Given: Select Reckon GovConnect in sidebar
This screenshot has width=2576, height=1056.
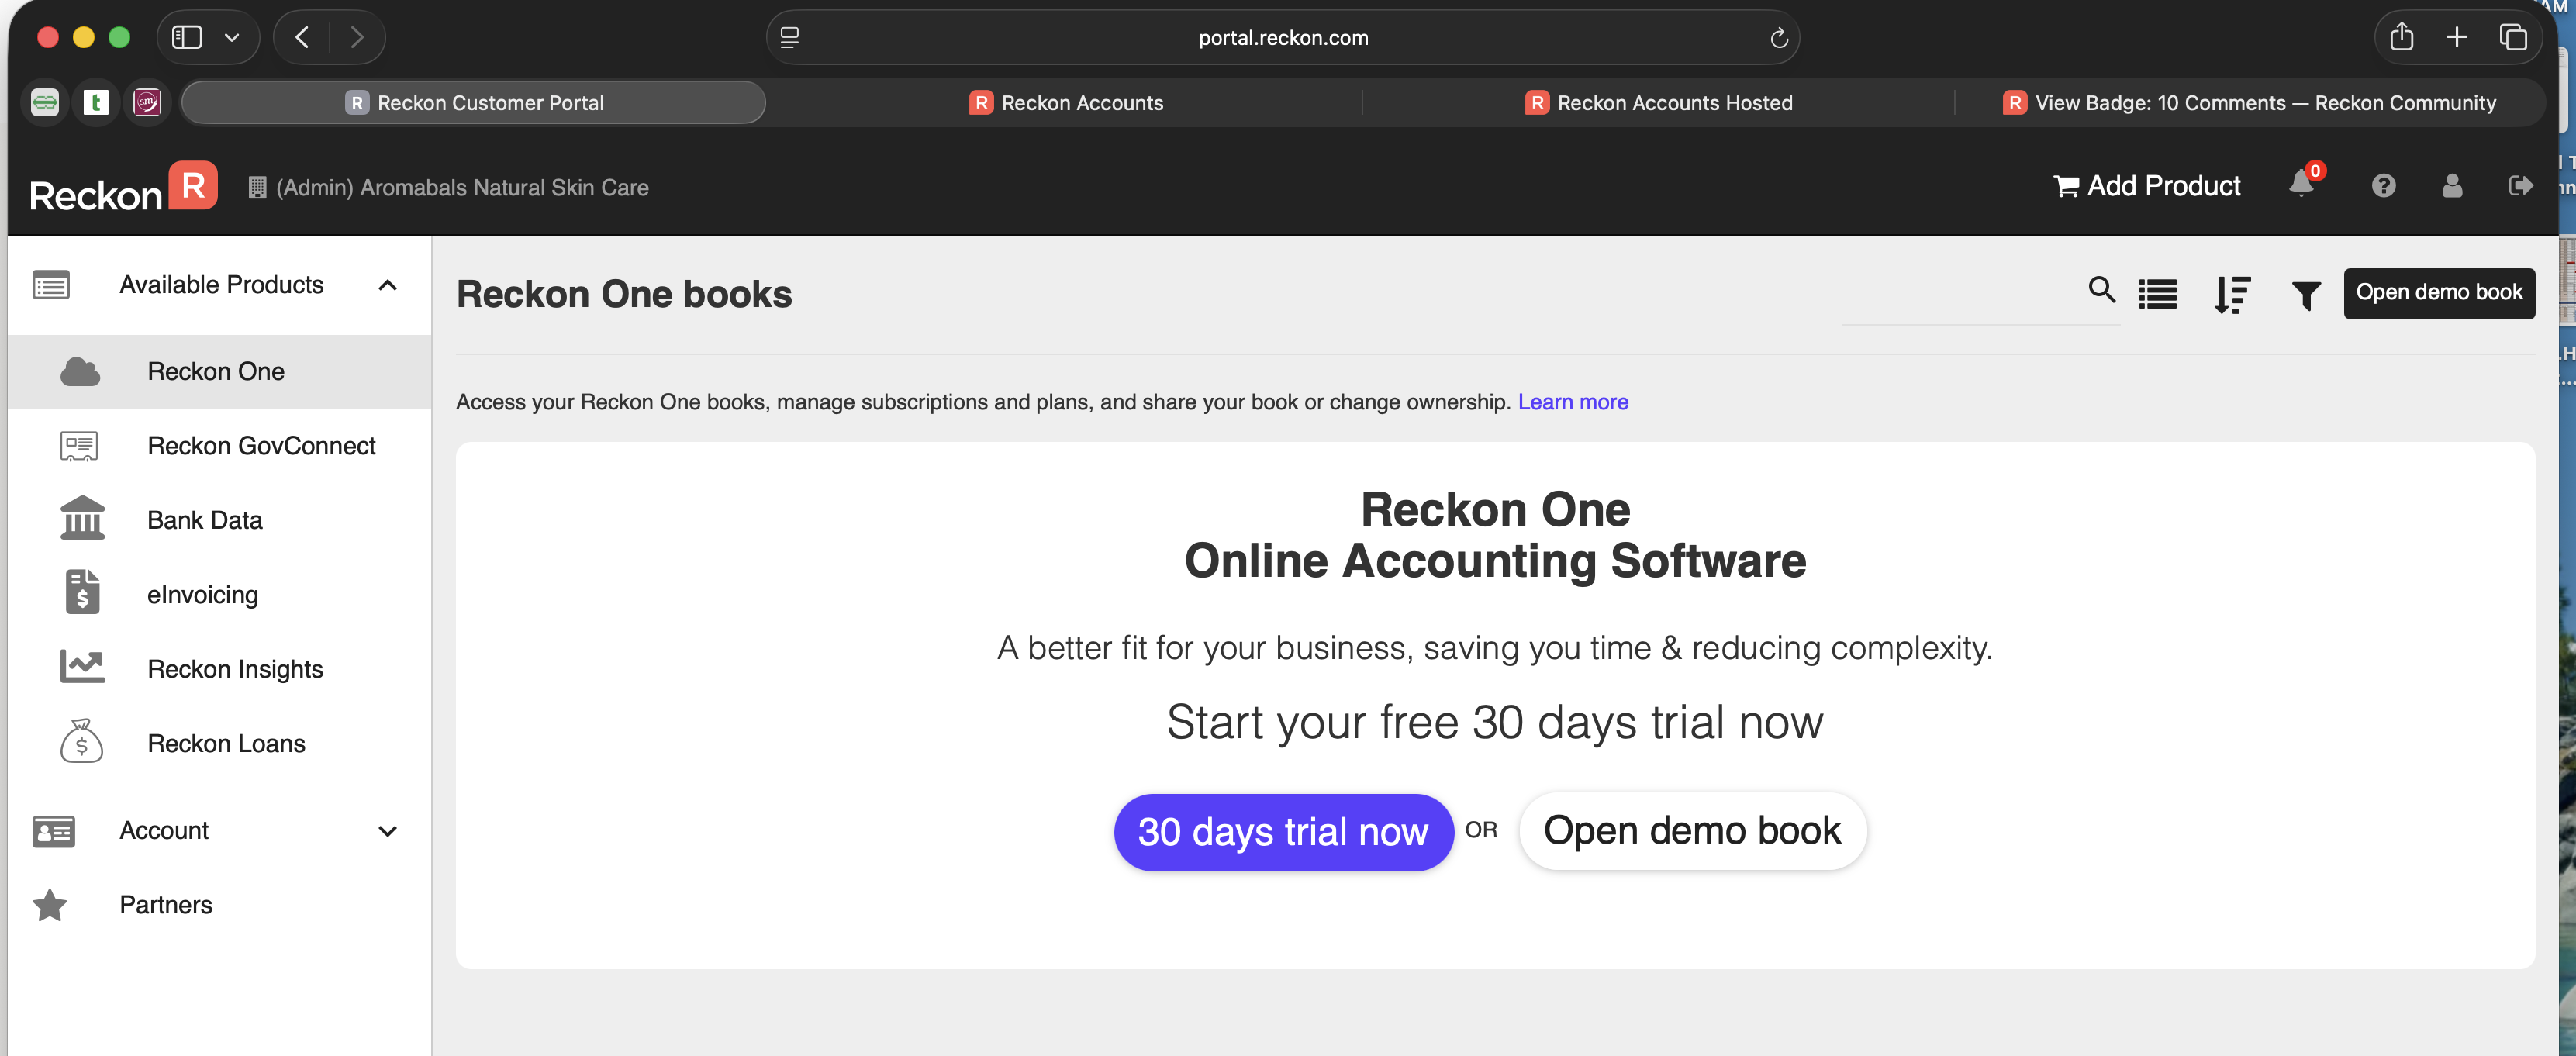Looking at the screenshot, I should pos(261,446).
